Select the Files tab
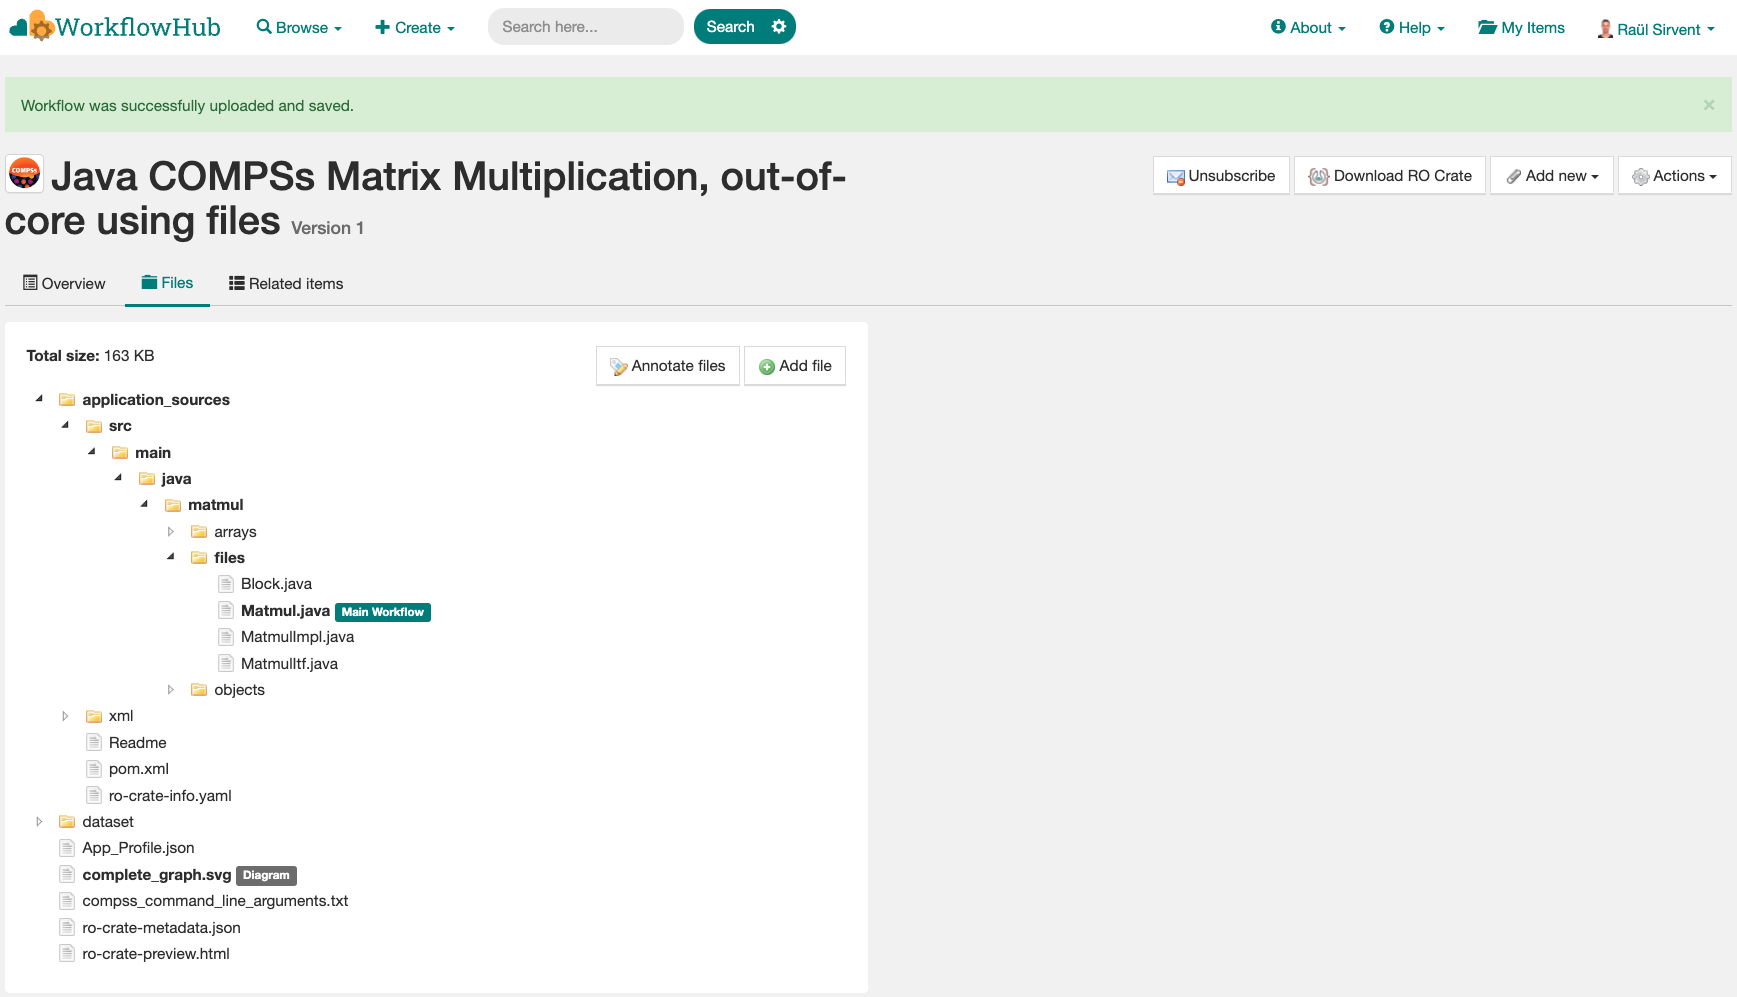The image size is (1737, 997). (x=167, y=283)
